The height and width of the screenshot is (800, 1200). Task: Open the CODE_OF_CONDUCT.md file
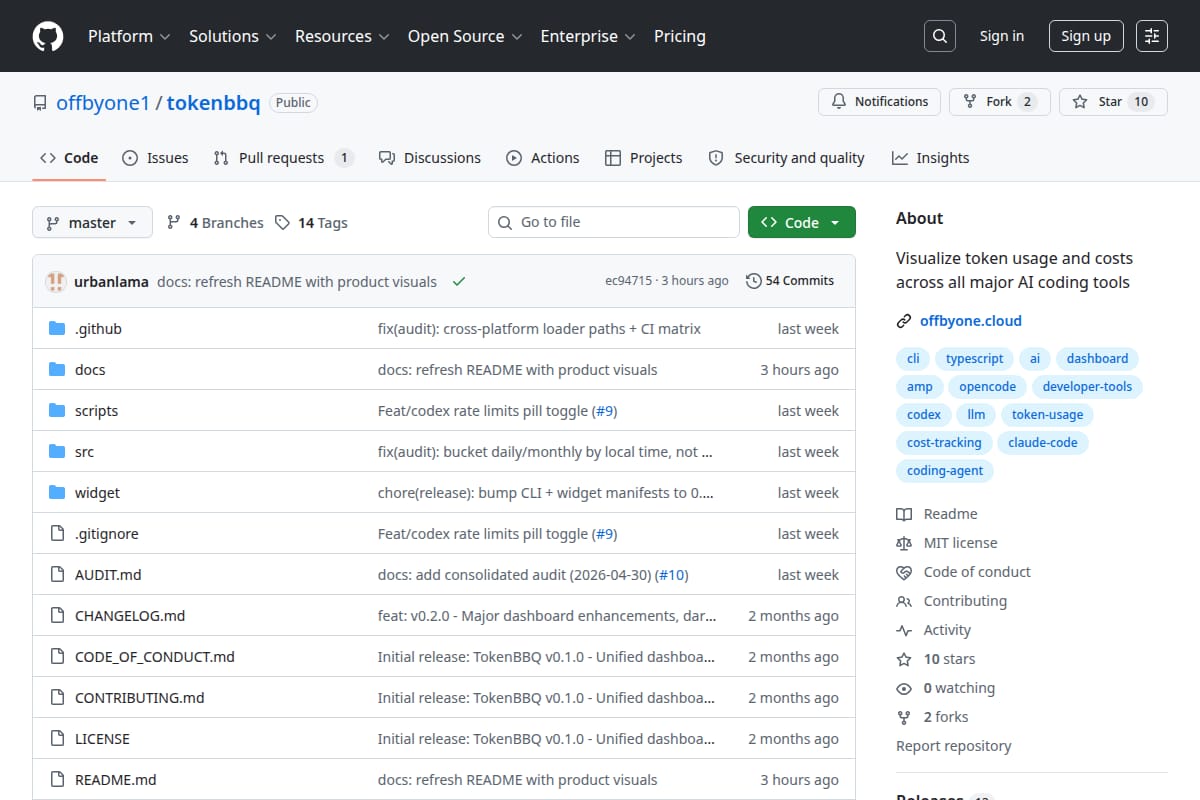[x=155, y=657]
